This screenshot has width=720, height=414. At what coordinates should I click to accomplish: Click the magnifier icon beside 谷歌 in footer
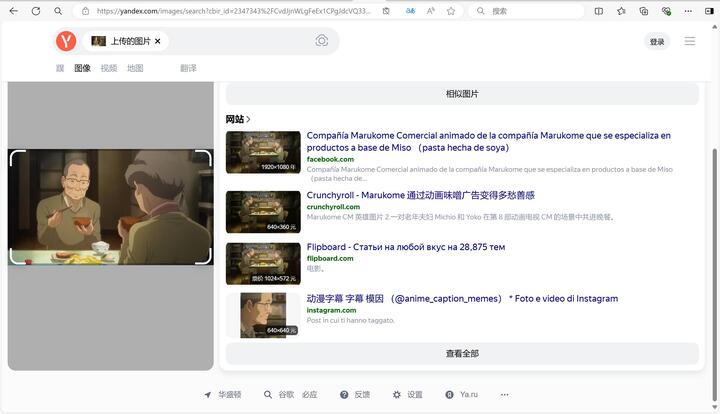click(268, 395)
